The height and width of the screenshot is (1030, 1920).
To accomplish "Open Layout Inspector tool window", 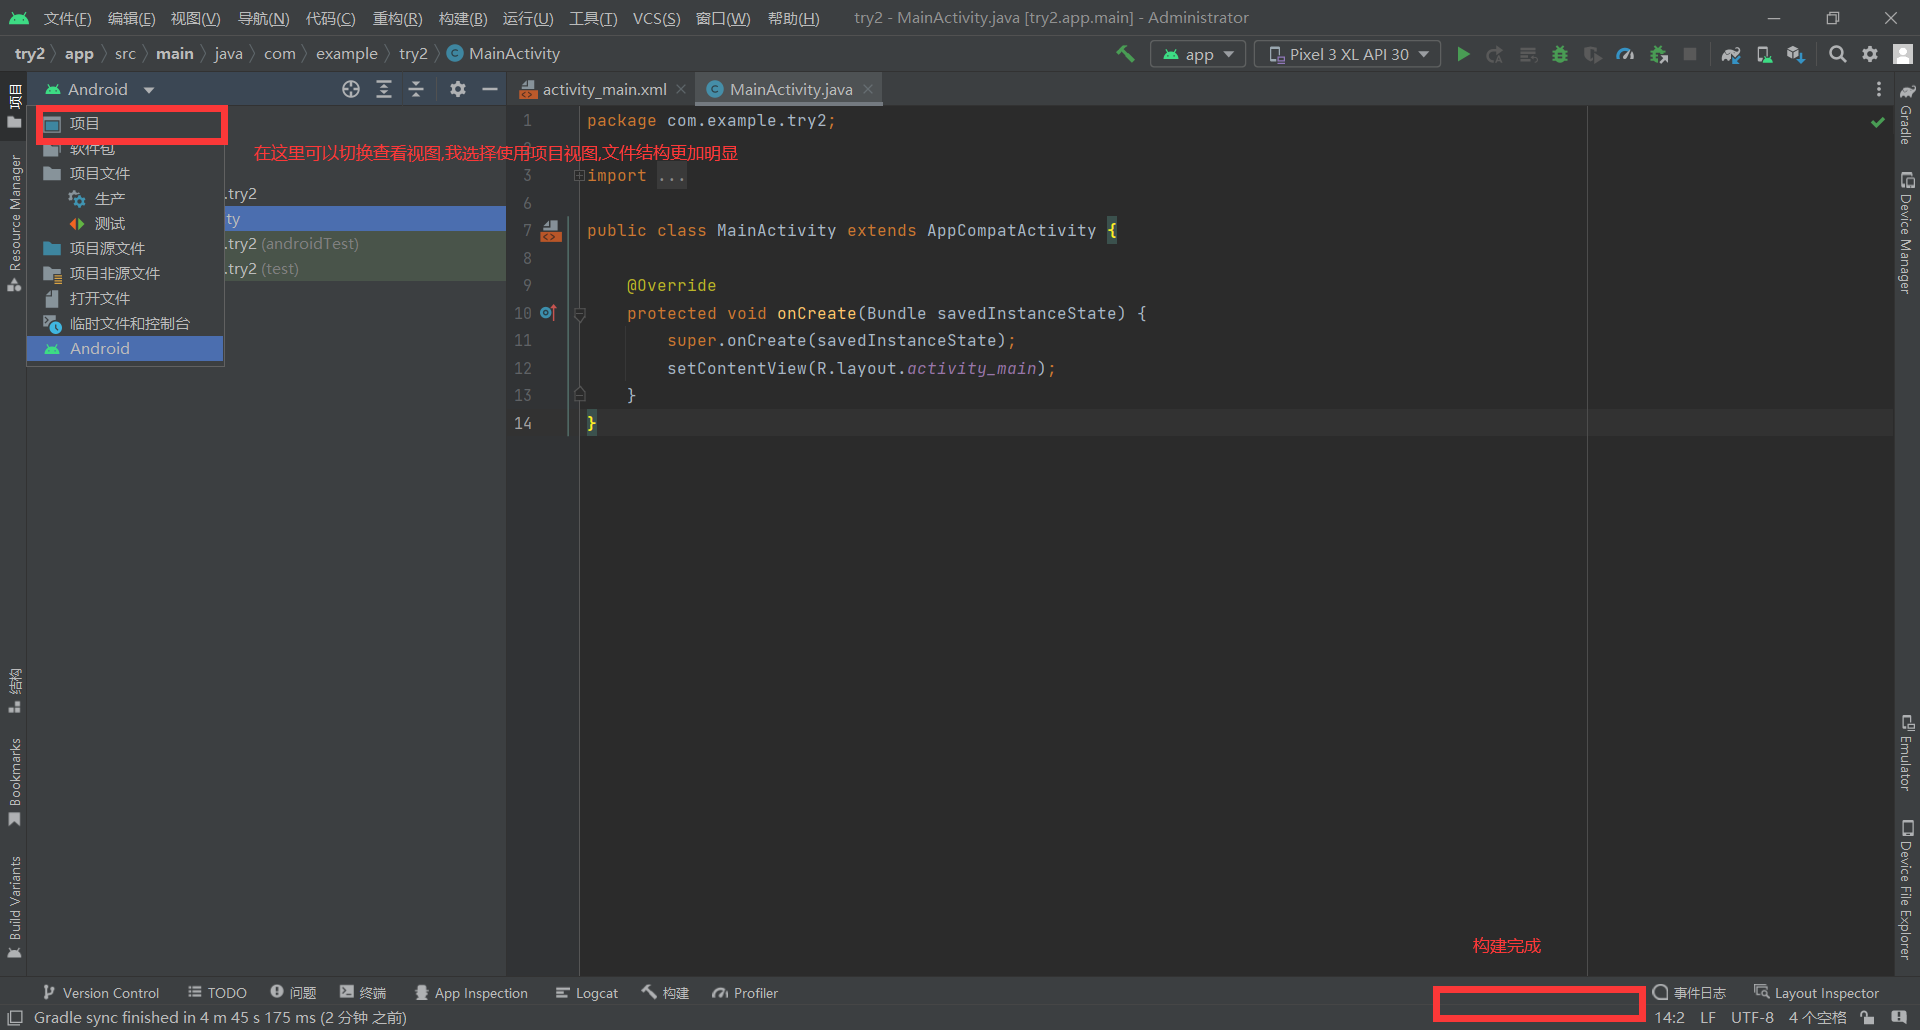I will 1817,993.
